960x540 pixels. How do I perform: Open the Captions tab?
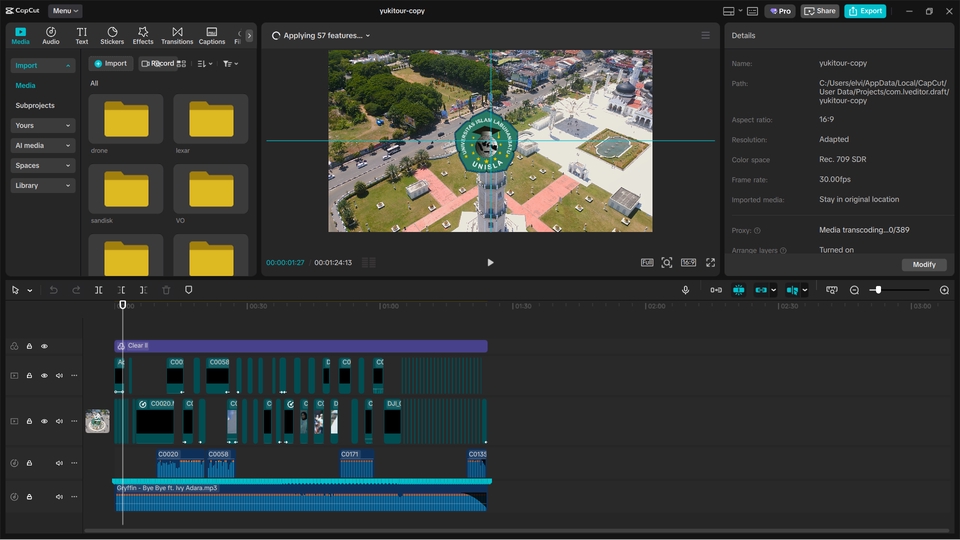(212, 36)
